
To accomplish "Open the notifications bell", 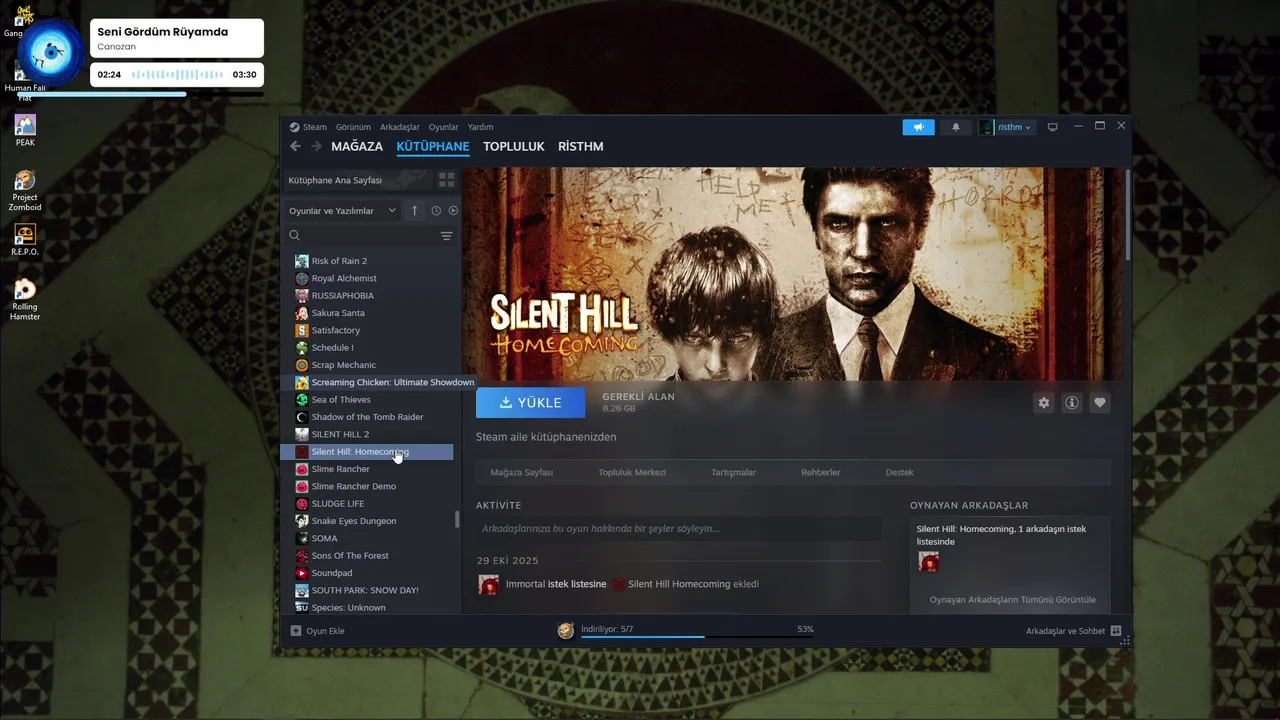I will (x=955, y=127).
